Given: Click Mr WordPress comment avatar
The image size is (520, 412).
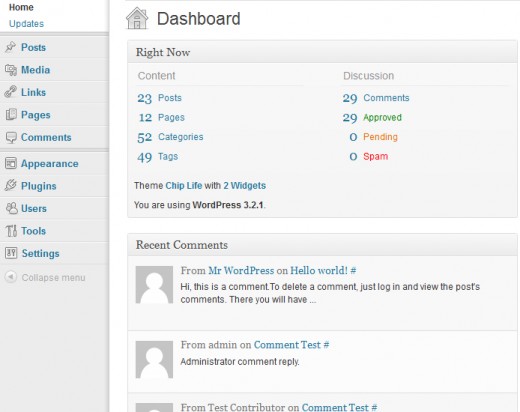Looking at the screenshot, I should 154,285.
